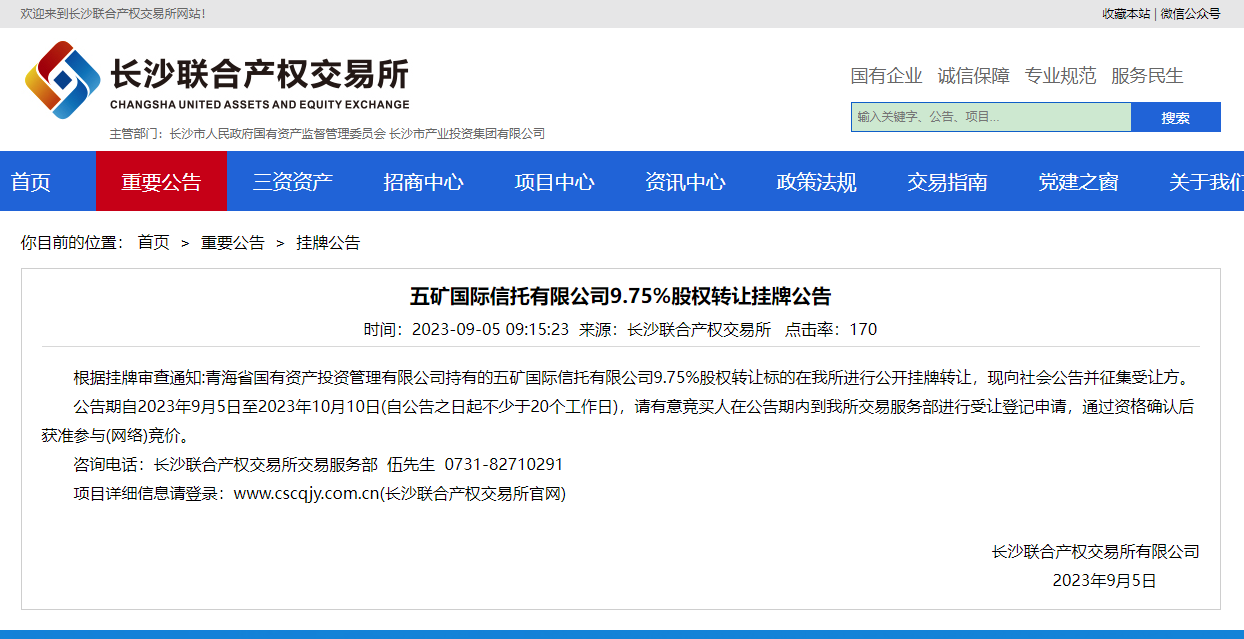Click the Changsha exchange logo icon
The height and width of the screenshot is (639, 1244).
coord(63,80)
